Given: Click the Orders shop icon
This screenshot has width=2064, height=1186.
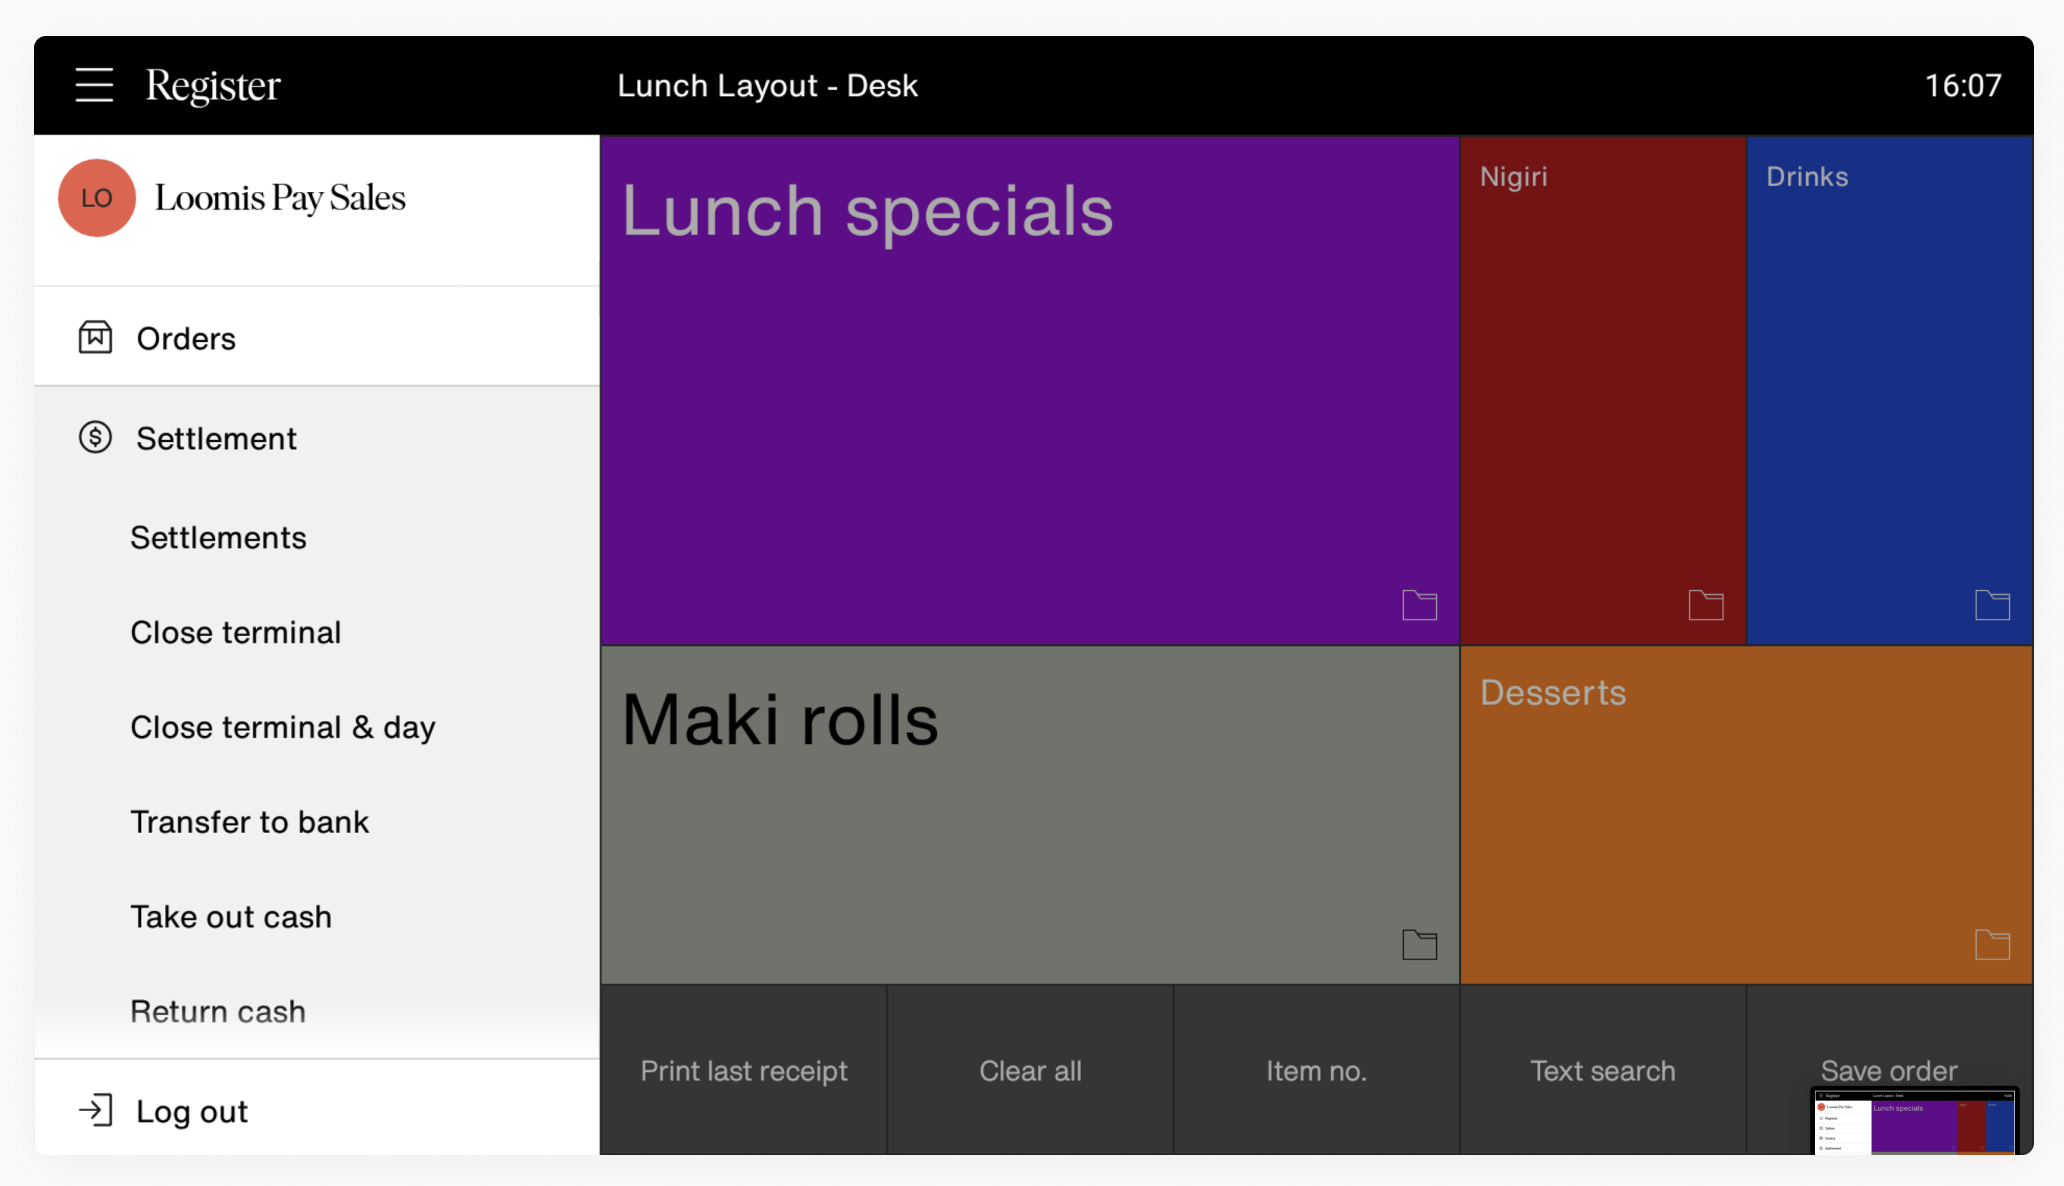Looking at the screenshot, I should (x=95, y=338).
